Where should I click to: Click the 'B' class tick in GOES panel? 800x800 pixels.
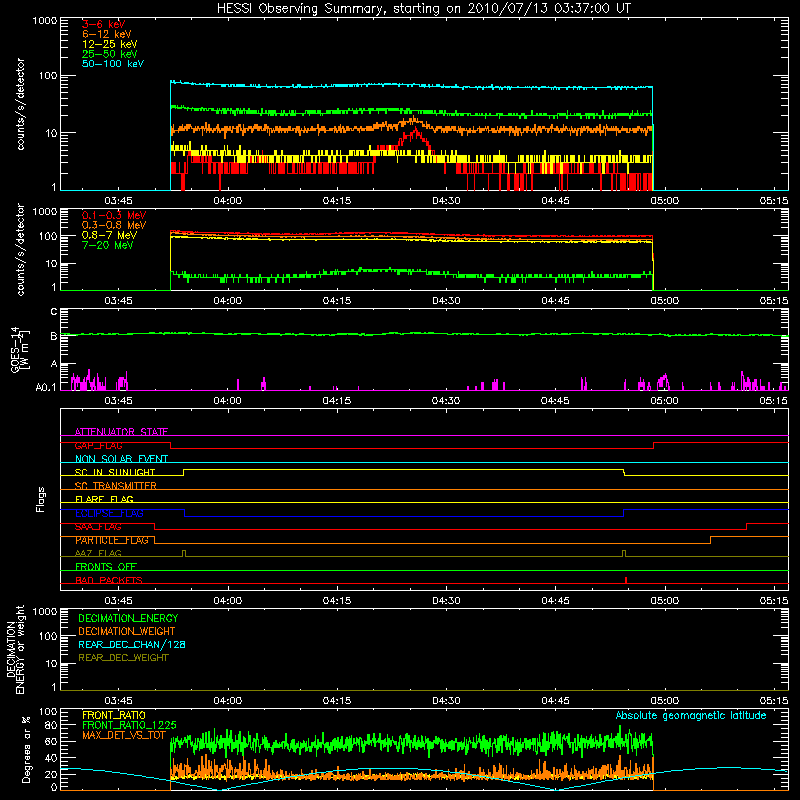54,336
